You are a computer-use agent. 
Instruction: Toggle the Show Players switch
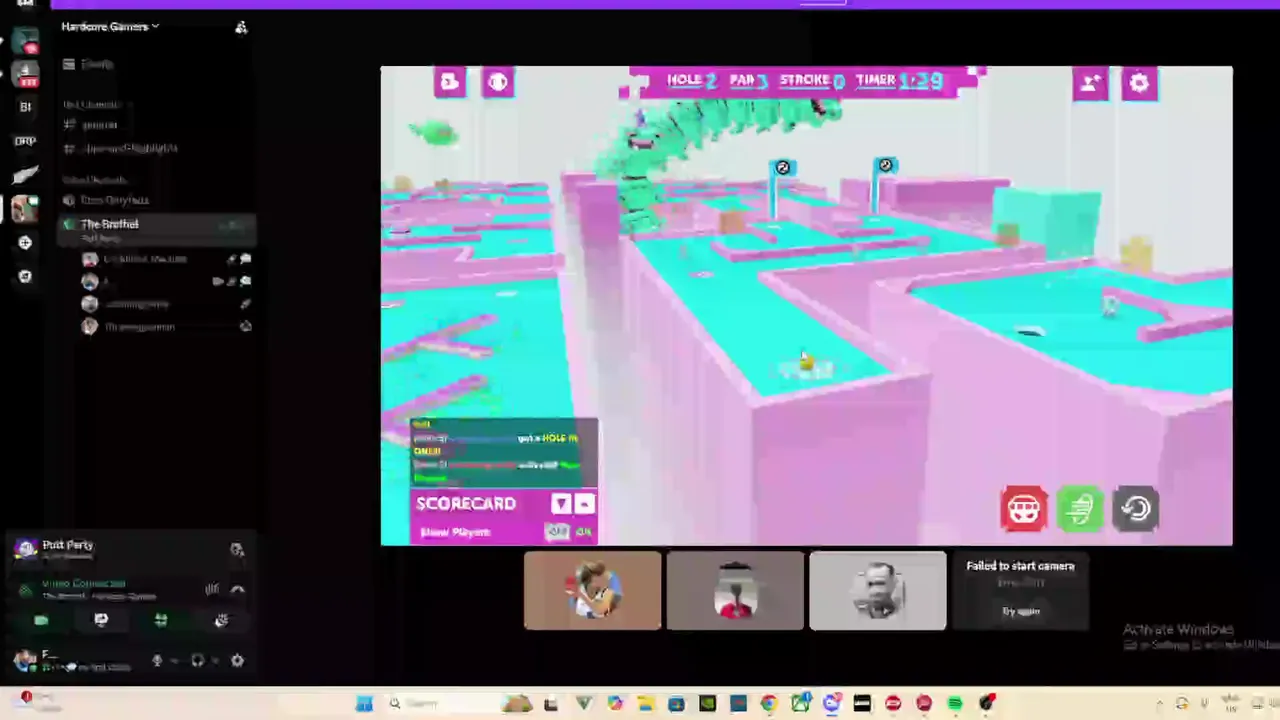tap(568, 532)
